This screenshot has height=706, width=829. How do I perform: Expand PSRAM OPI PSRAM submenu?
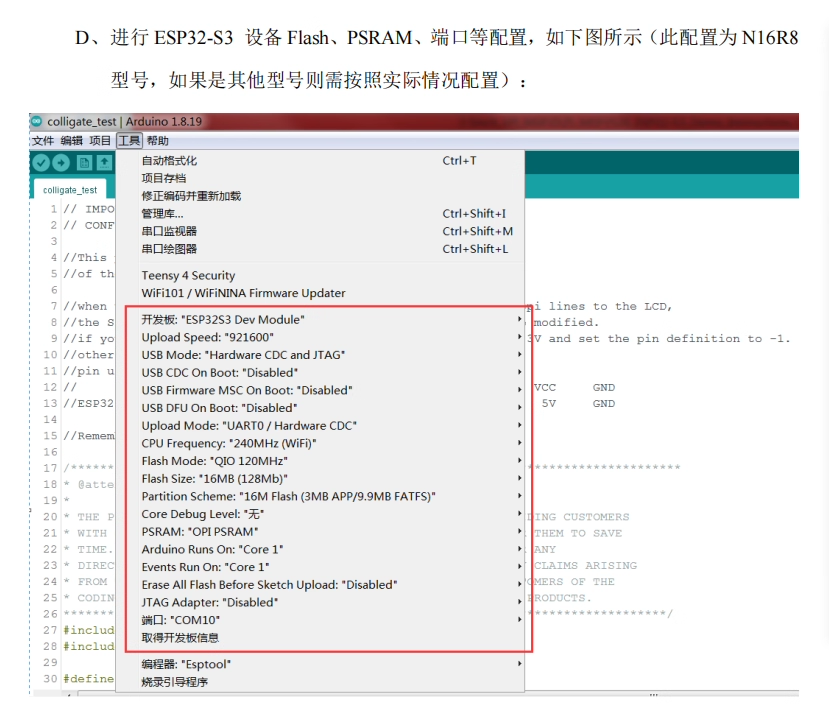[x=320, y=531]
